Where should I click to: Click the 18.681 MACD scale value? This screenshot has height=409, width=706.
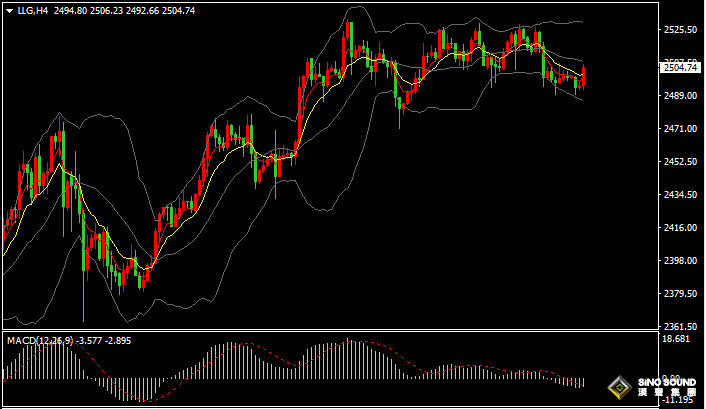(676, 340)
